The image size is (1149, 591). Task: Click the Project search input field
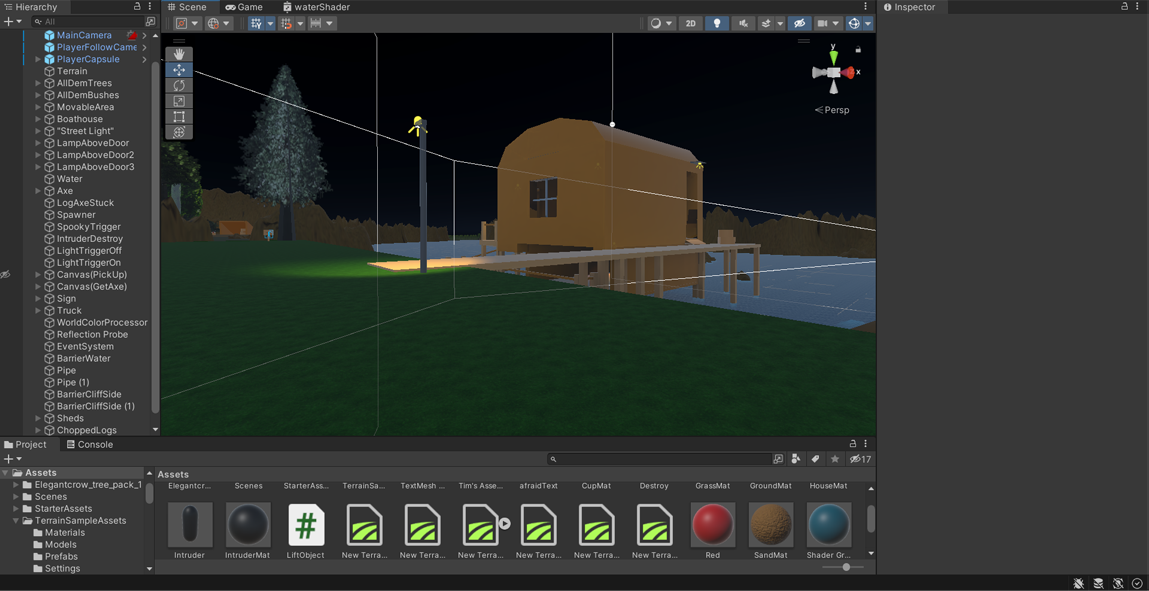point(660,459)
